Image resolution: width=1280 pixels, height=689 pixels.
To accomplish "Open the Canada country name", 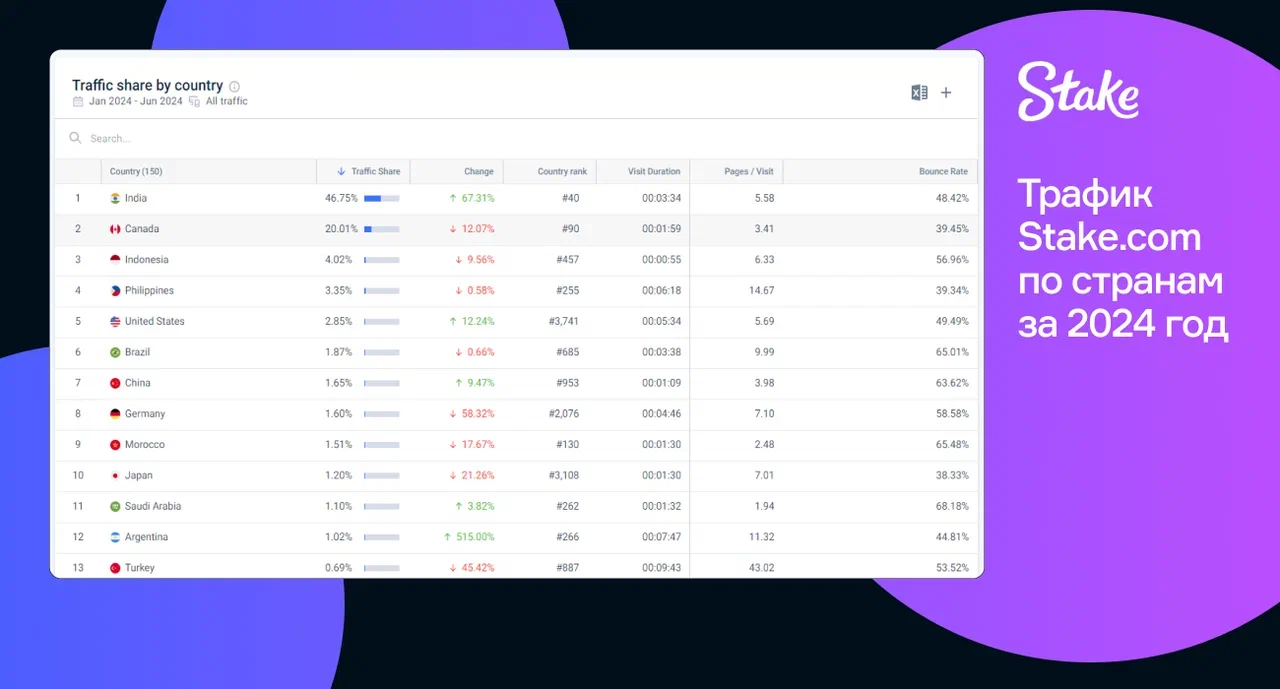I will tap(142, 229).
